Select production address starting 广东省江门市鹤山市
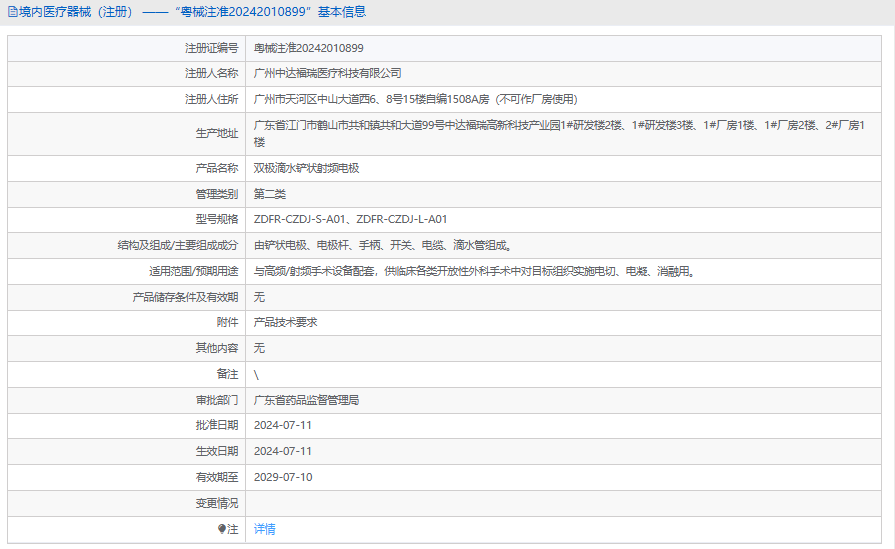The width and height of the screenshot is (895, 549). (x=559, y=133)
